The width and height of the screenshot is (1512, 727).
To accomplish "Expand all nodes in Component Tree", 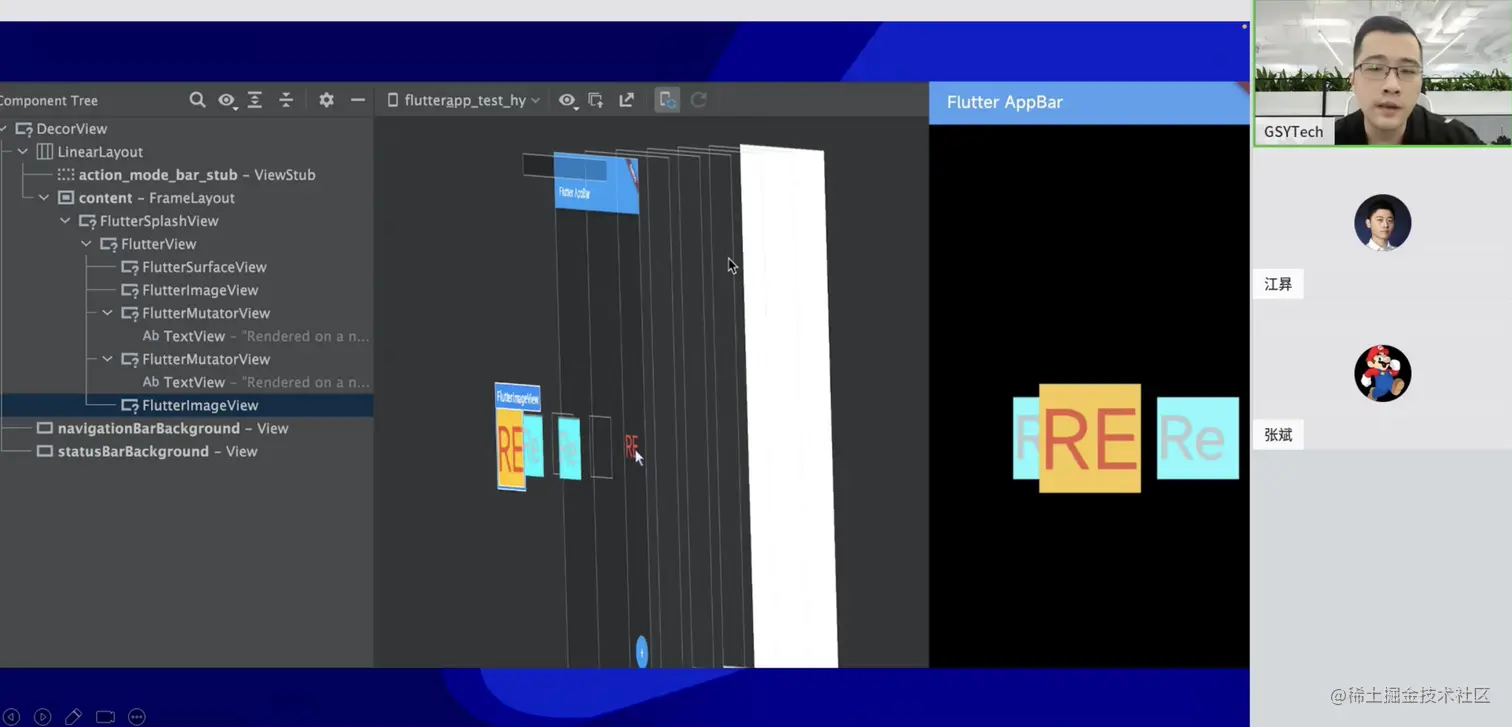I will [255, 100].
